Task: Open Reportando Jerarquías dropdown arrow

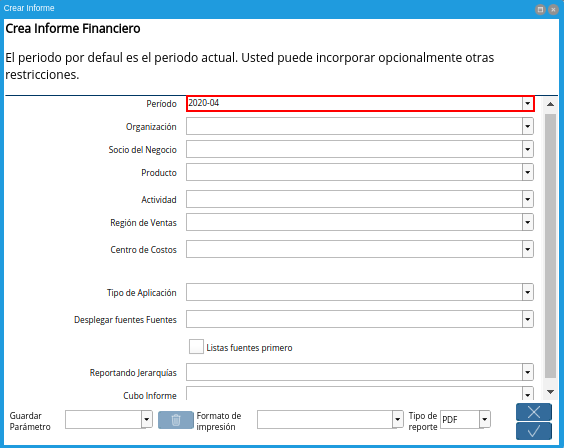Action: (528, 372)
